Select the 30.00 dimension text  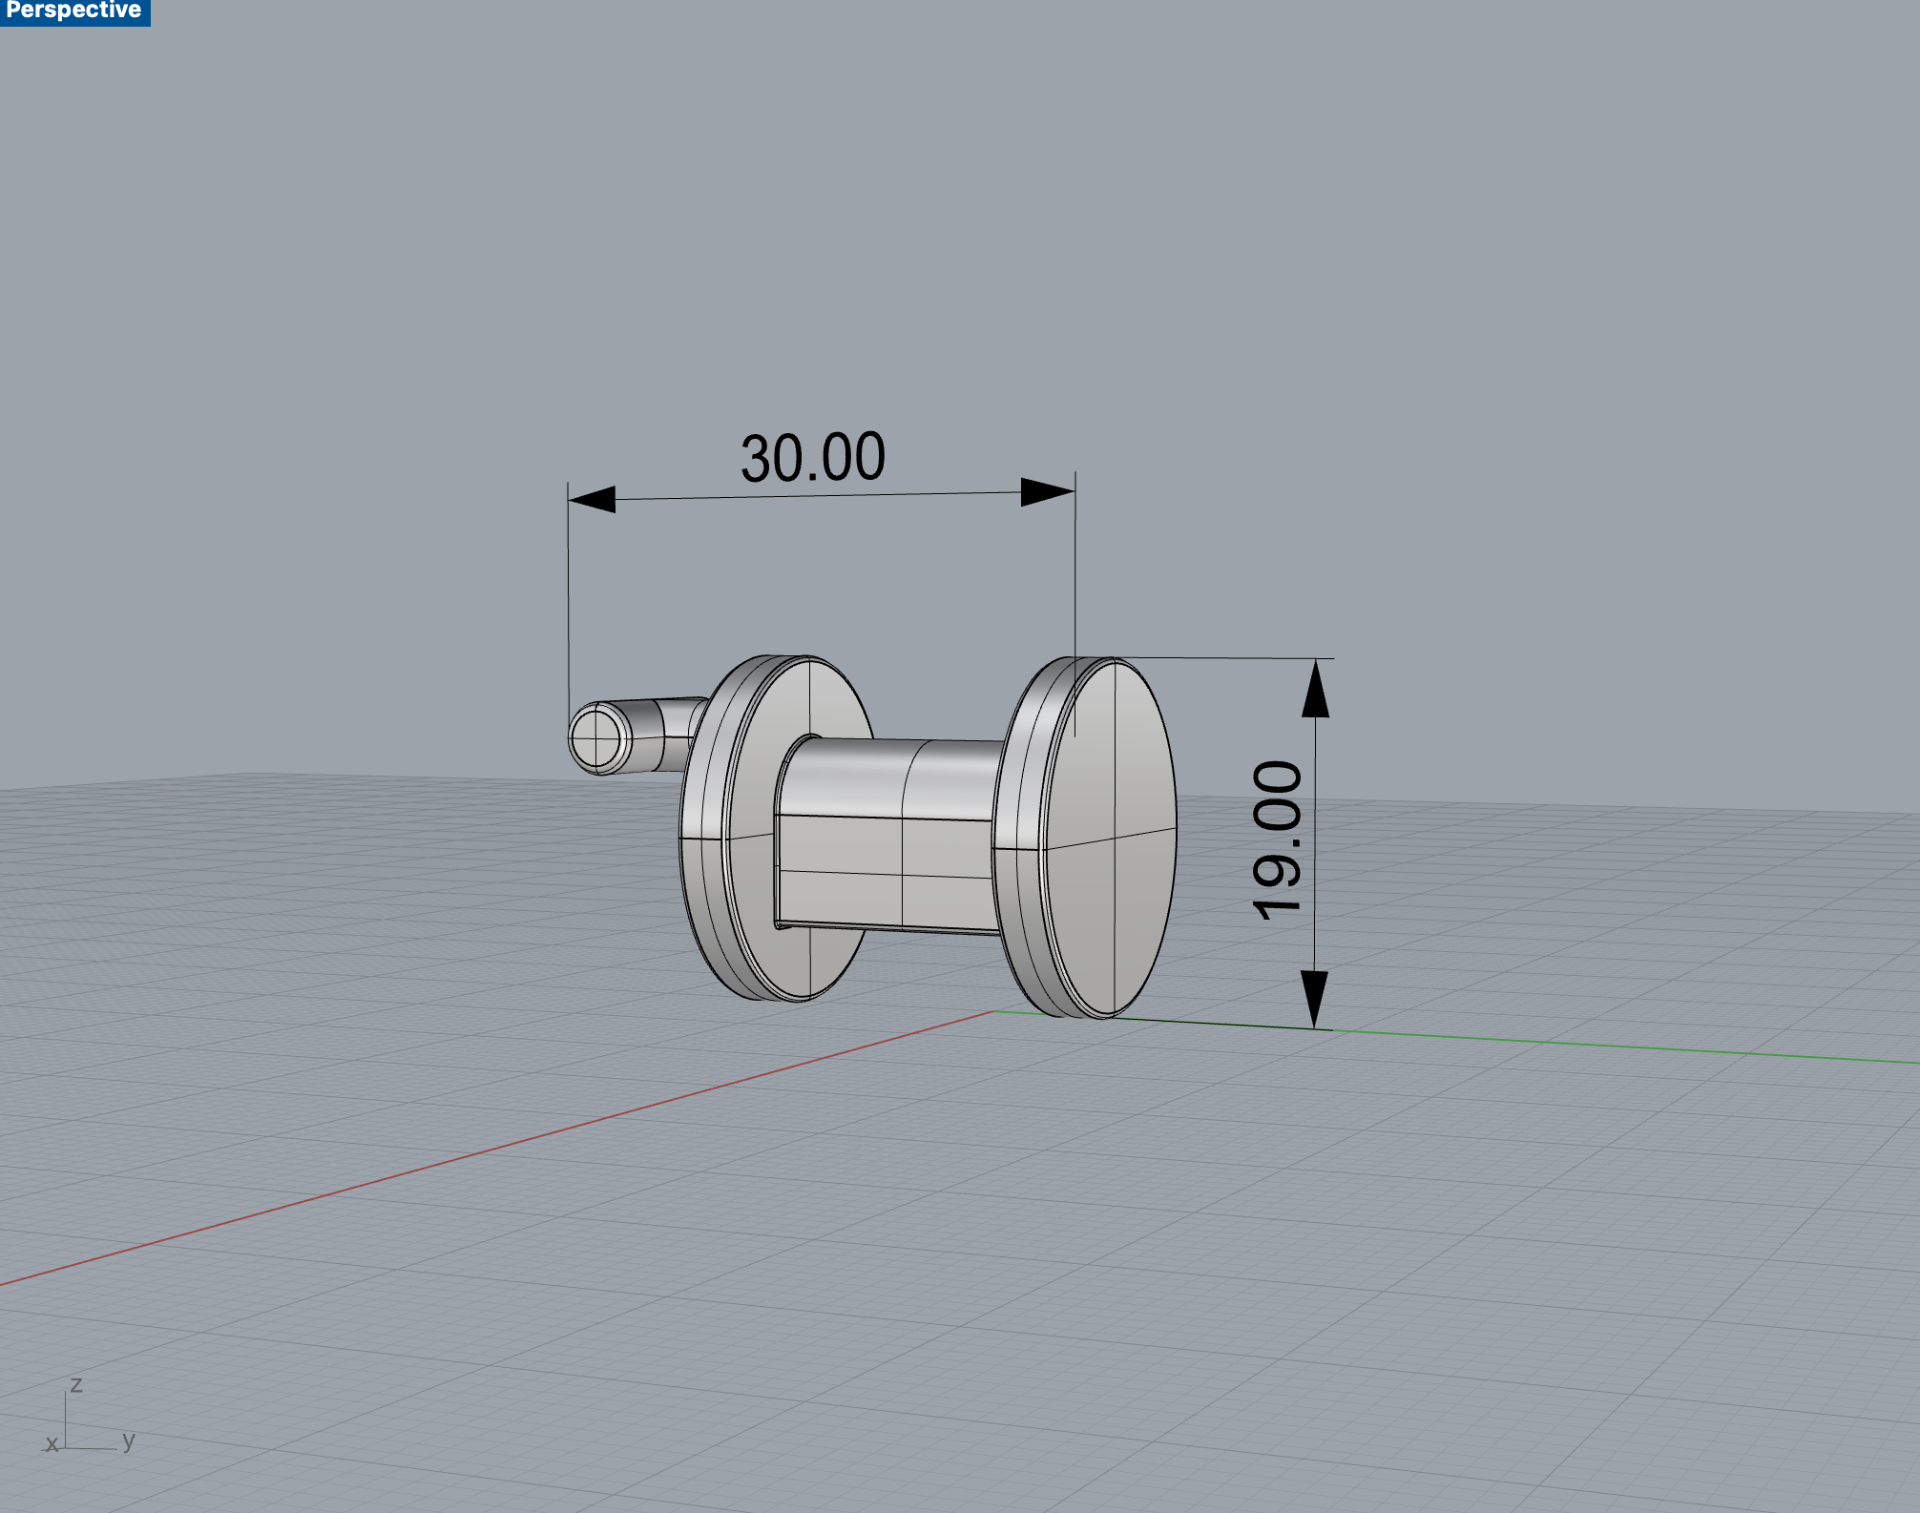point(813,458)
